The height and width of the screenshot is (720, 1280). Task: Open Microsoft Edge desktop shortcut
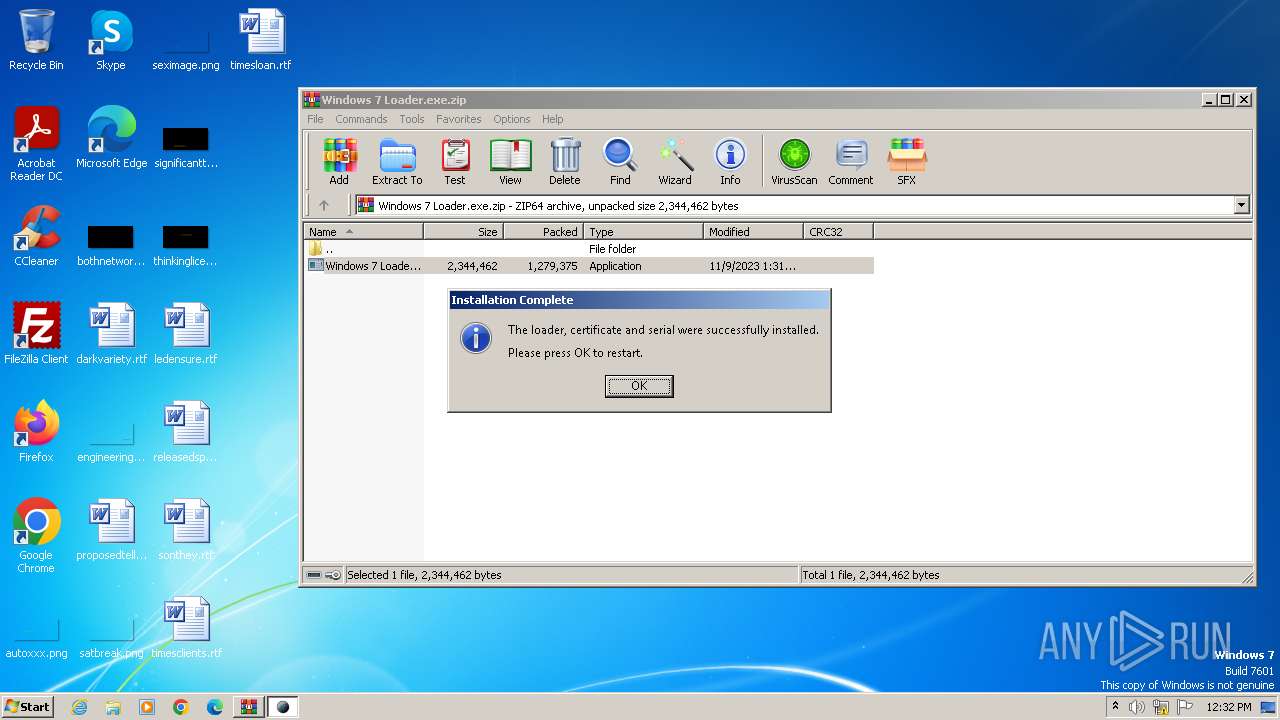coord(111,138)
